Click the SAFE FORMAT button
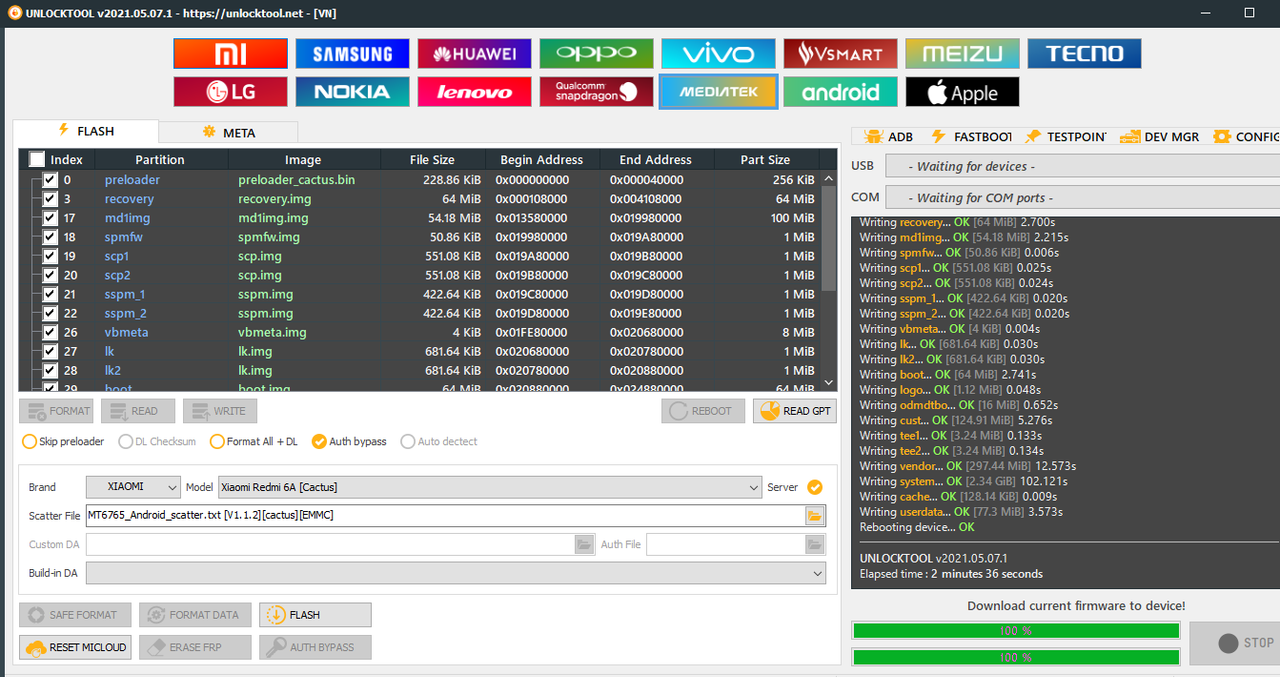1280x677 pixels. [x=75, y=615]
